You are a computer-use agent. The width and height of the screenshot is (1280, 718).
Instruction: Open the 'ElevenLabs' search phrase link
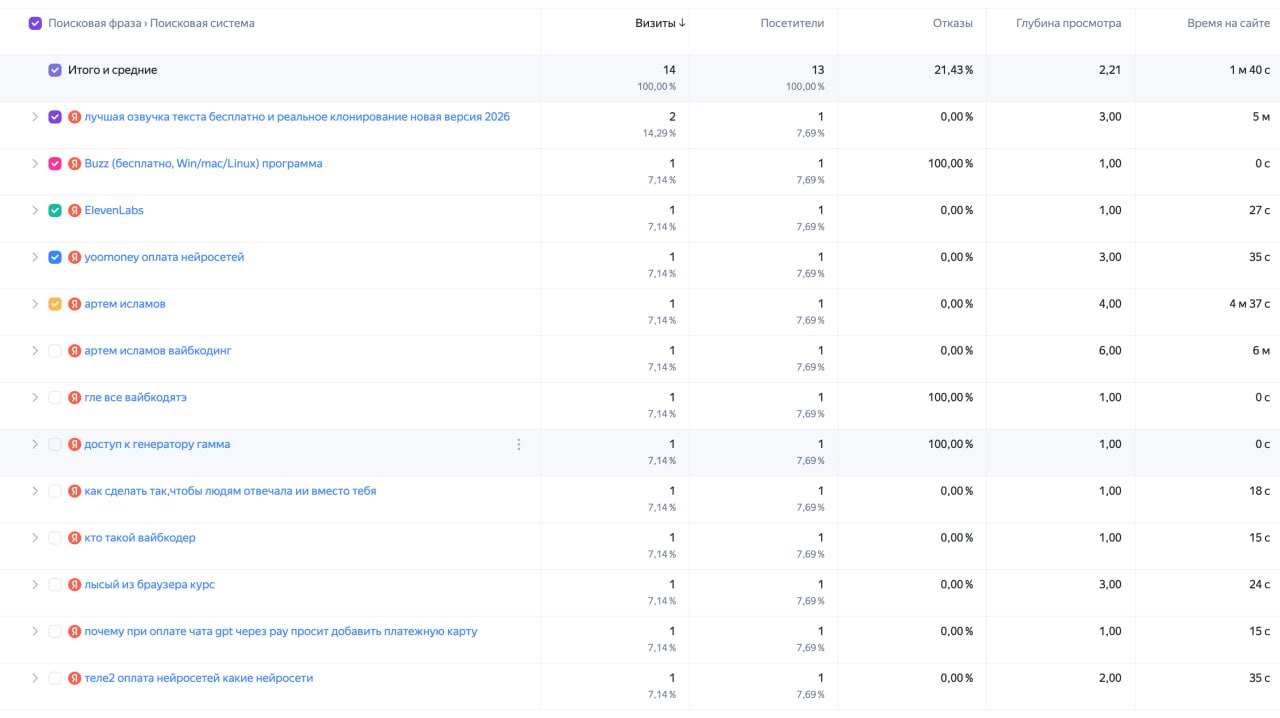coord(114,211)
